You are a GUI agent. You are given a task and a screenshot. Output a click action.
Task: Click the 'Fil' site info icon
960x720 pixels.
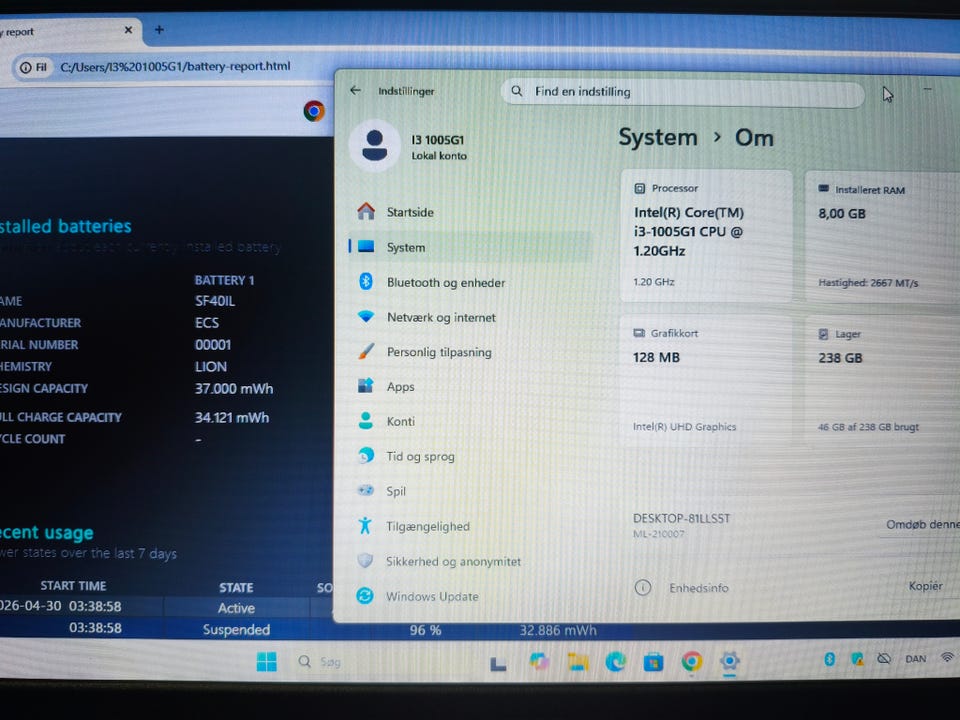pyautogui.click(x=33, y=67)
